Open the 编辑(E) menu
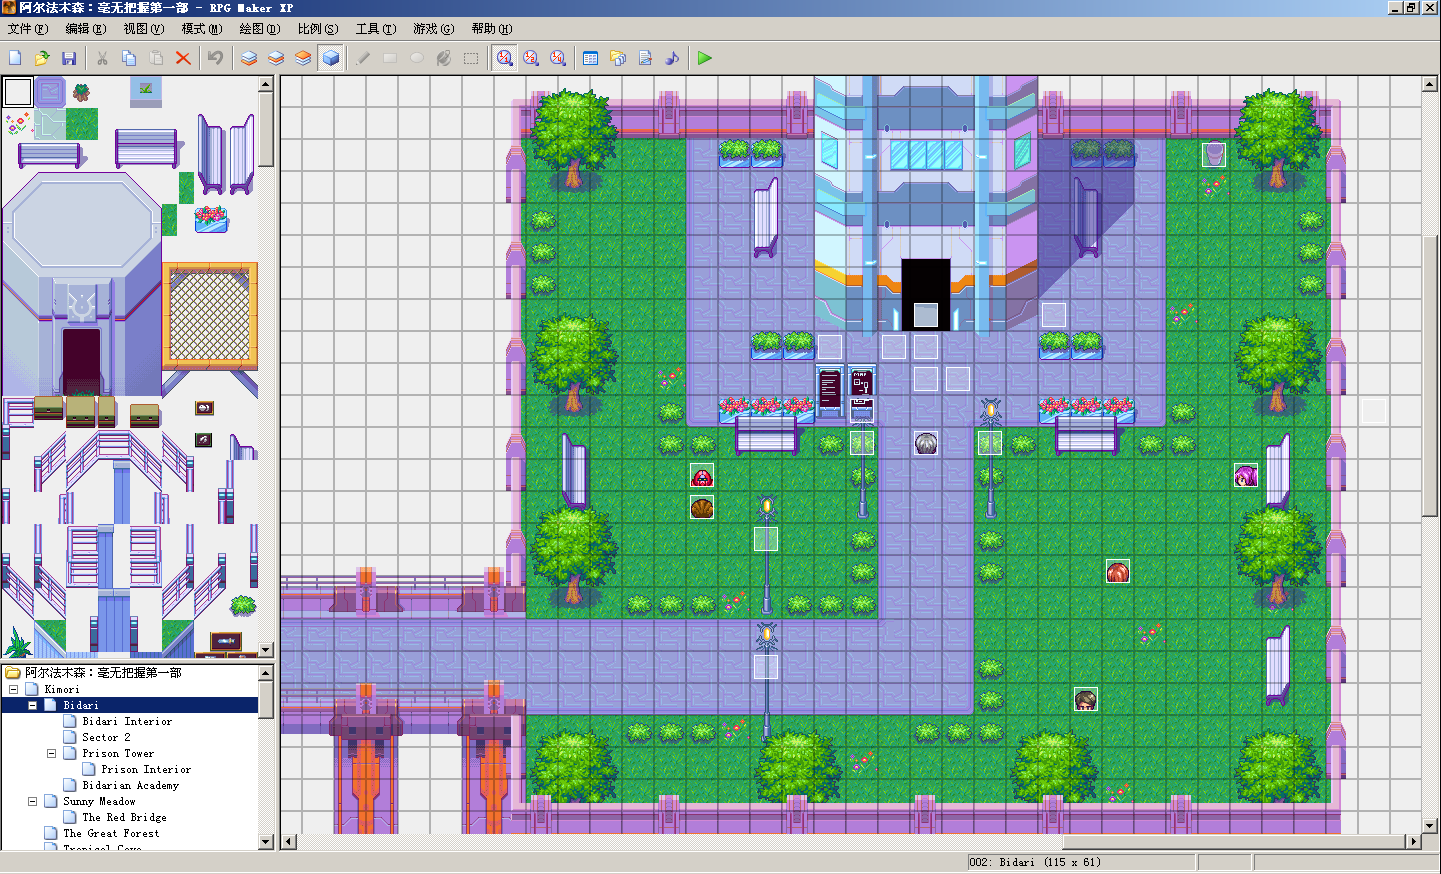 (86, 29)
